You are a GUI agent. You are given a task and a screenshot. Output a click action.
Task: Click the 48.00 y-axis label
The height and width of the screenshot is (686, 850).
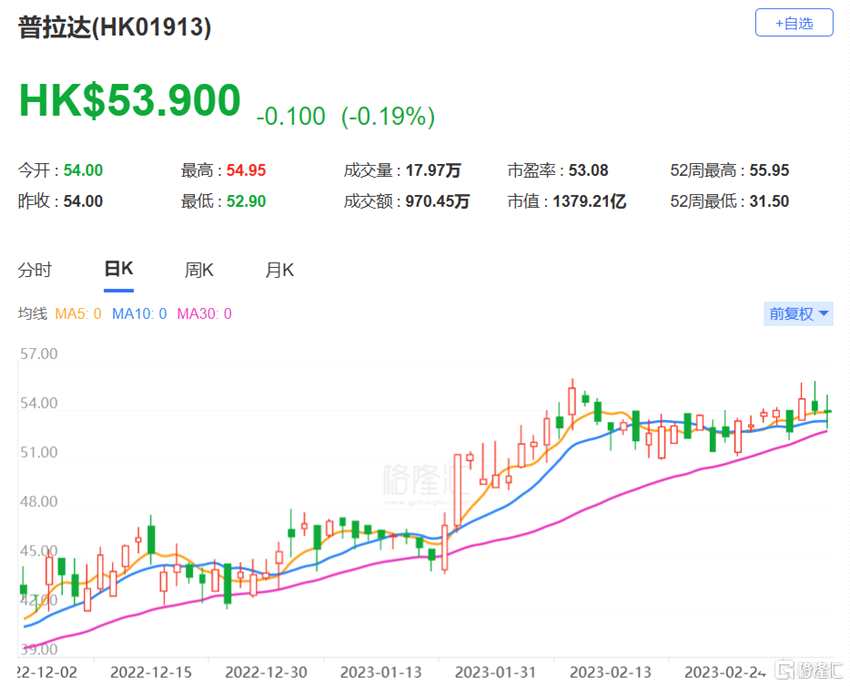click(x=38, y=501)
